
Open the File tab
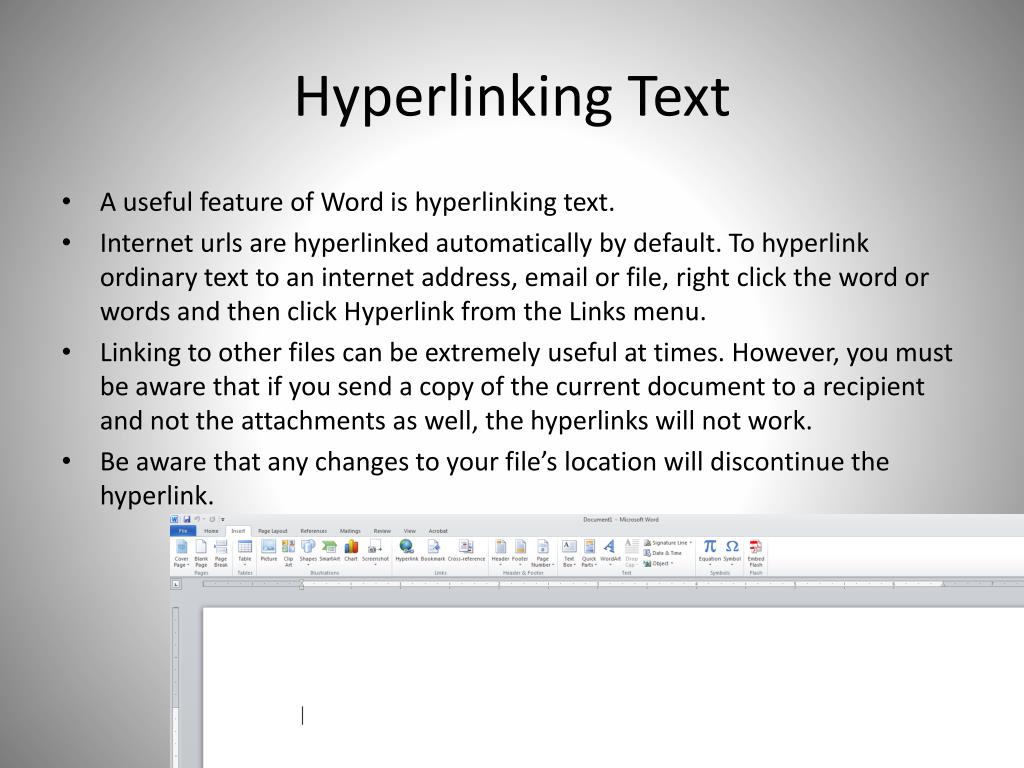point(183,531)
